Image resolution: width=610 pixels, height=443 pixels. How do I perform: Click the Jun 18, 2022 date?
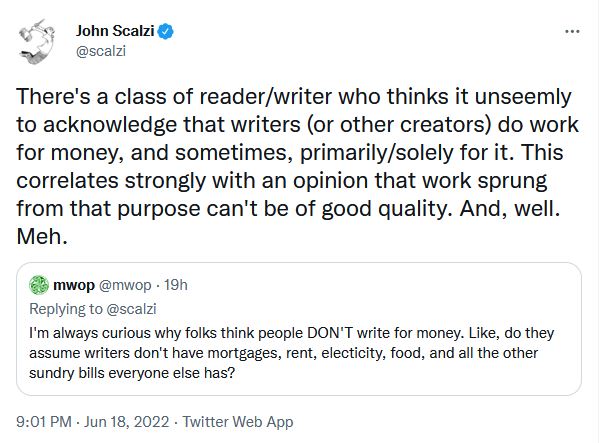pos(134,420)
